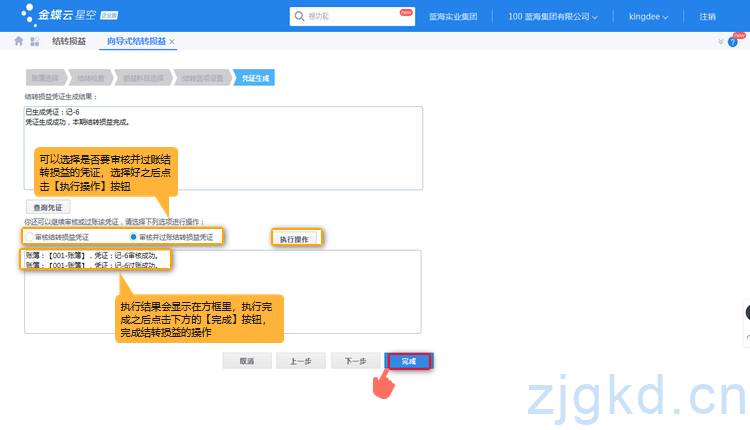Close the 向导式结转损益 tab
This screenshot has height=430, width=750.
[x=172, y=41]
